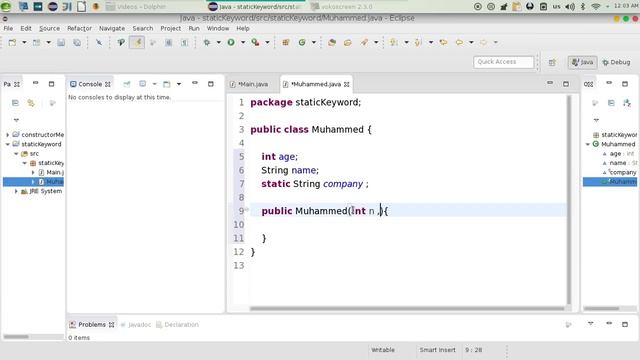
Task: Click the Open Perspective icon
Action: tap(552, 62)
